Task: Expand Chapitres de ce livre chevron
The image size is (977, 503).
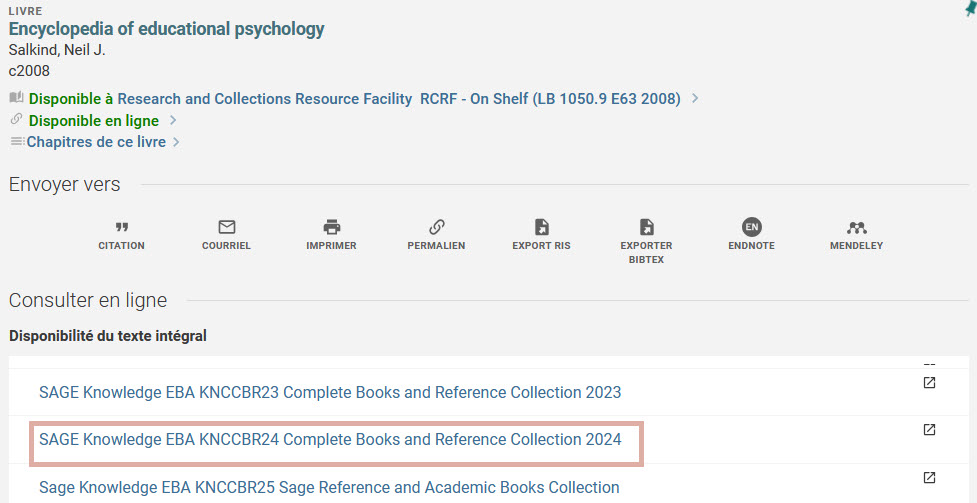Action: click(x=177, y=143)
